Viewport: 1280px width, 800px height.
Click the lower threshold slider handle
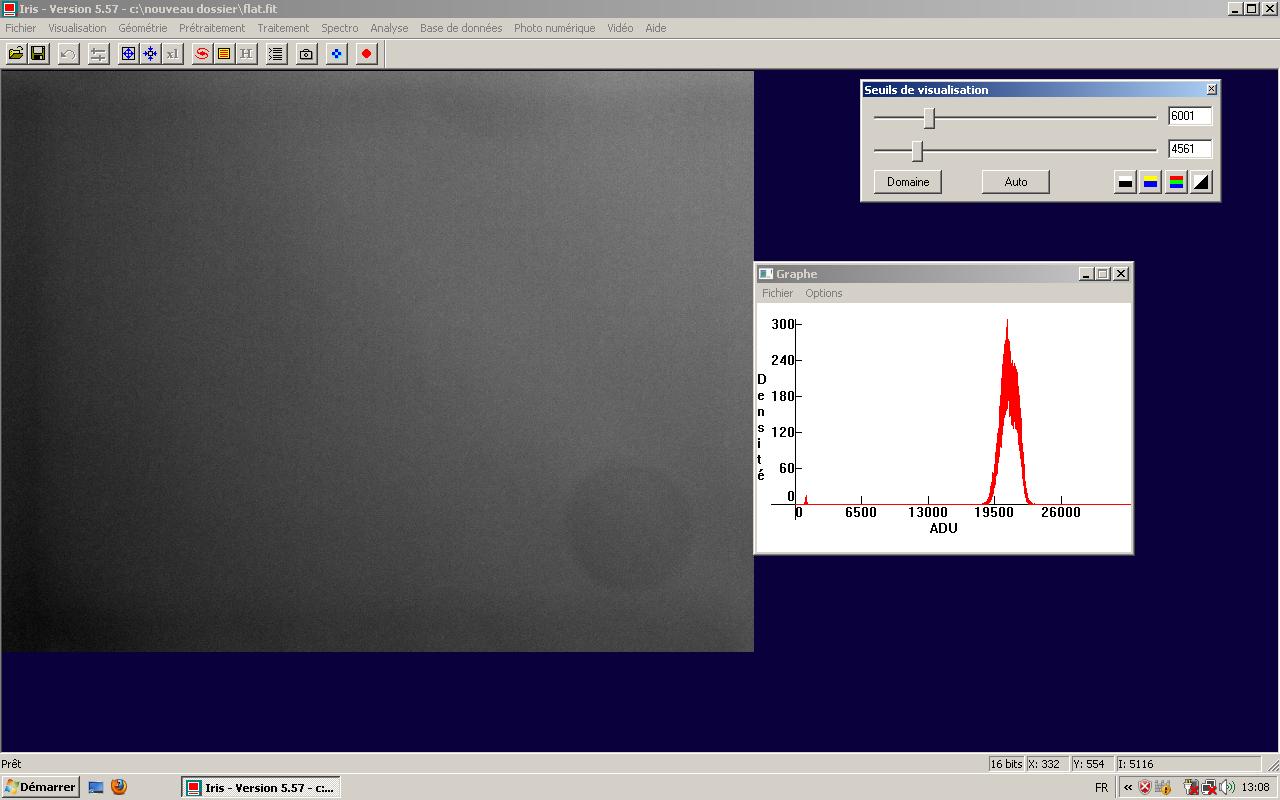tap(917, 151)
